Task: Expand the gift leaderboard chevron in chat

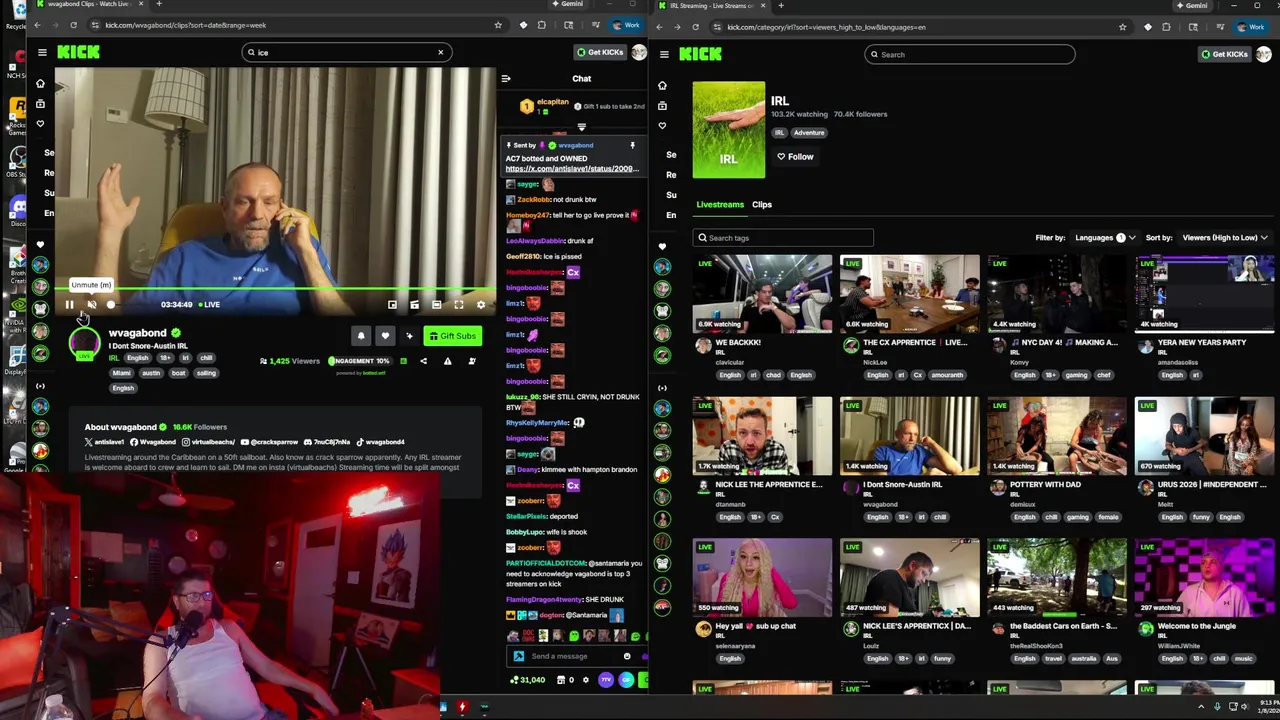Action: (581, 127)
